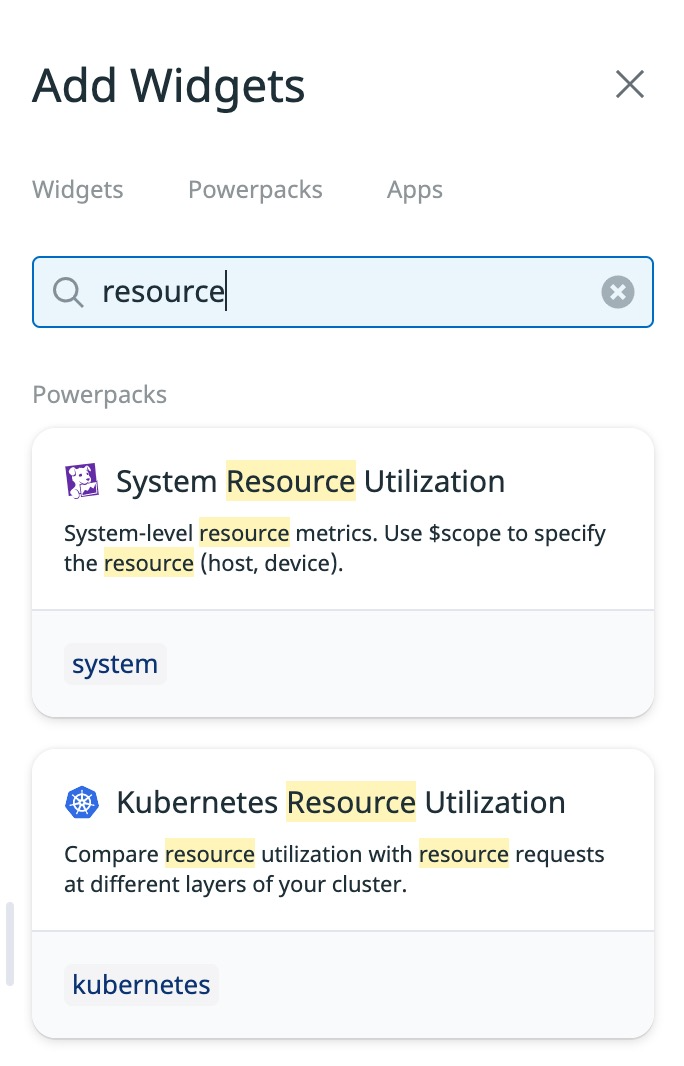Click the Kubernetes card footer beside the kubernetes tag

point(430,985)
